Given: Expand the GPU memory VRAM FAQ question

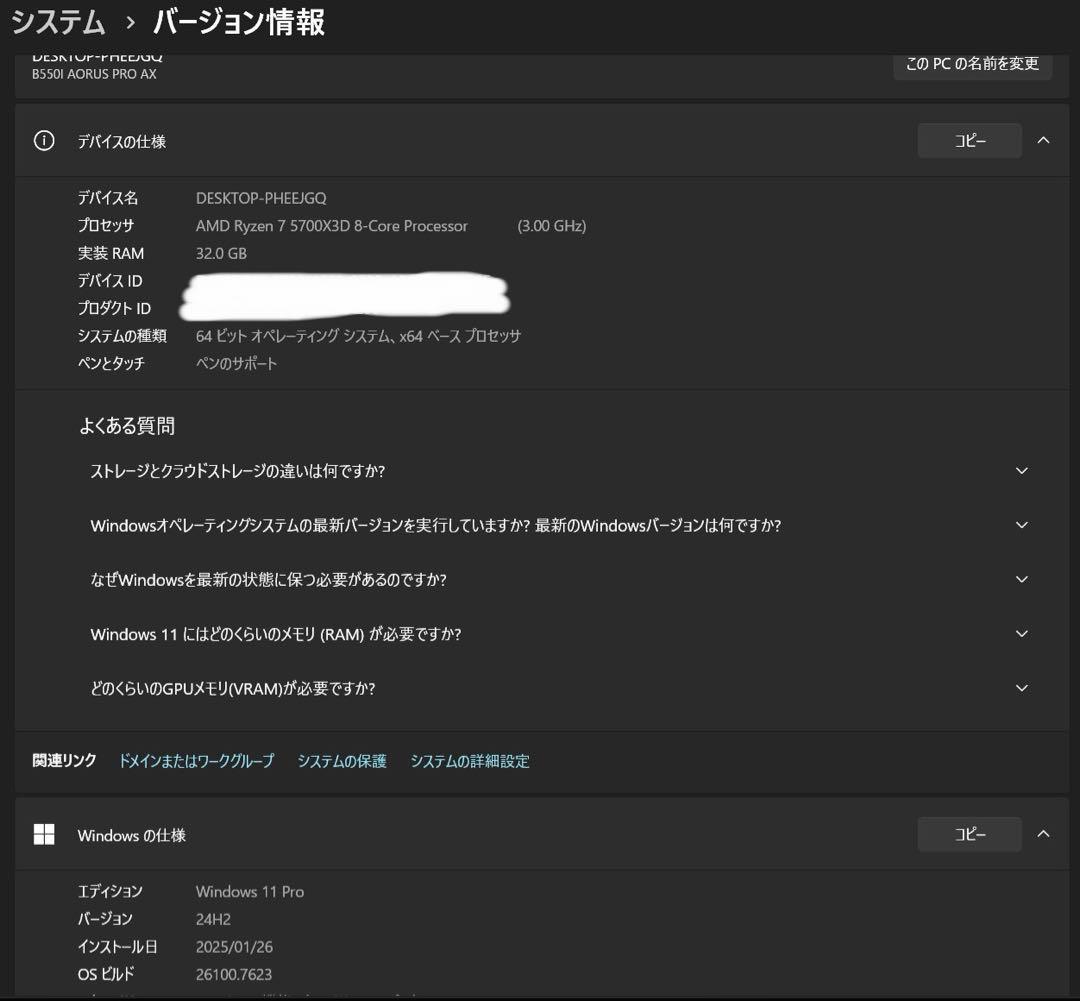Looking at the screenshot, I should [x=1021, y=688].
